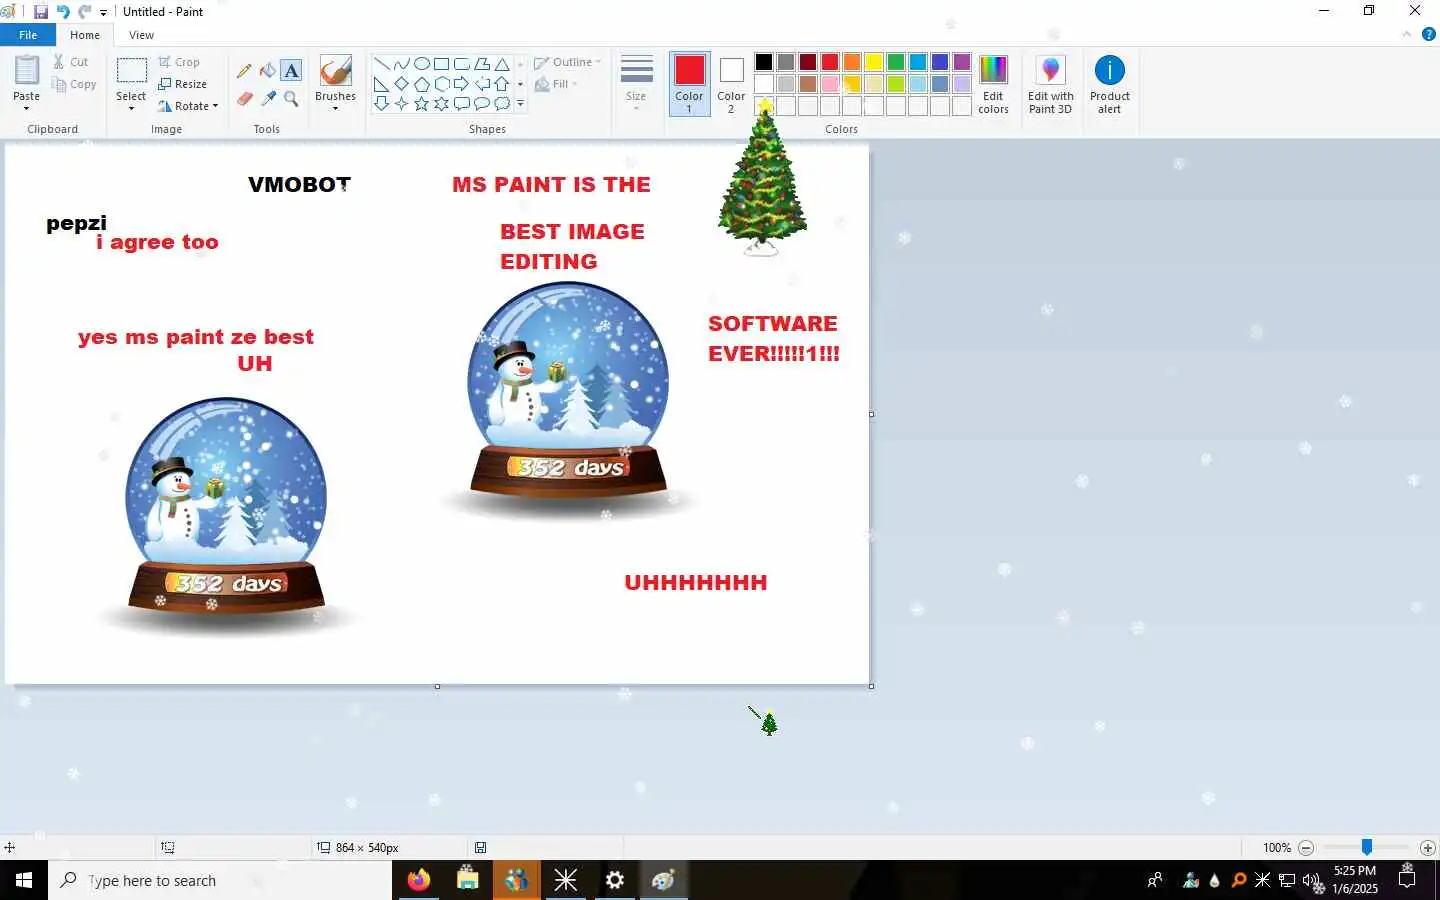Choose the Triangle shape
This screenshot has height=900, width=1440.
coord(502,64)
